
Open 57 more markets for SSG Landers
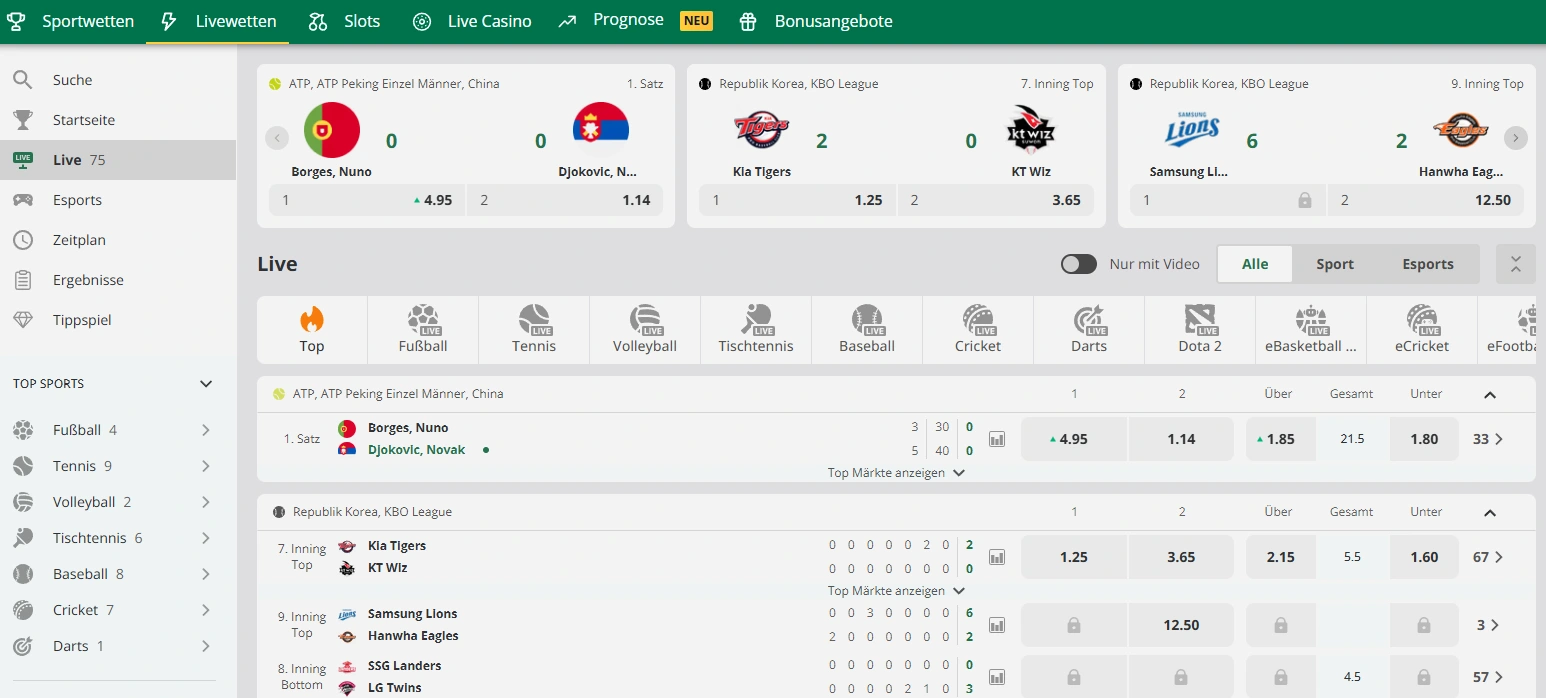[x=1488, y=677]
